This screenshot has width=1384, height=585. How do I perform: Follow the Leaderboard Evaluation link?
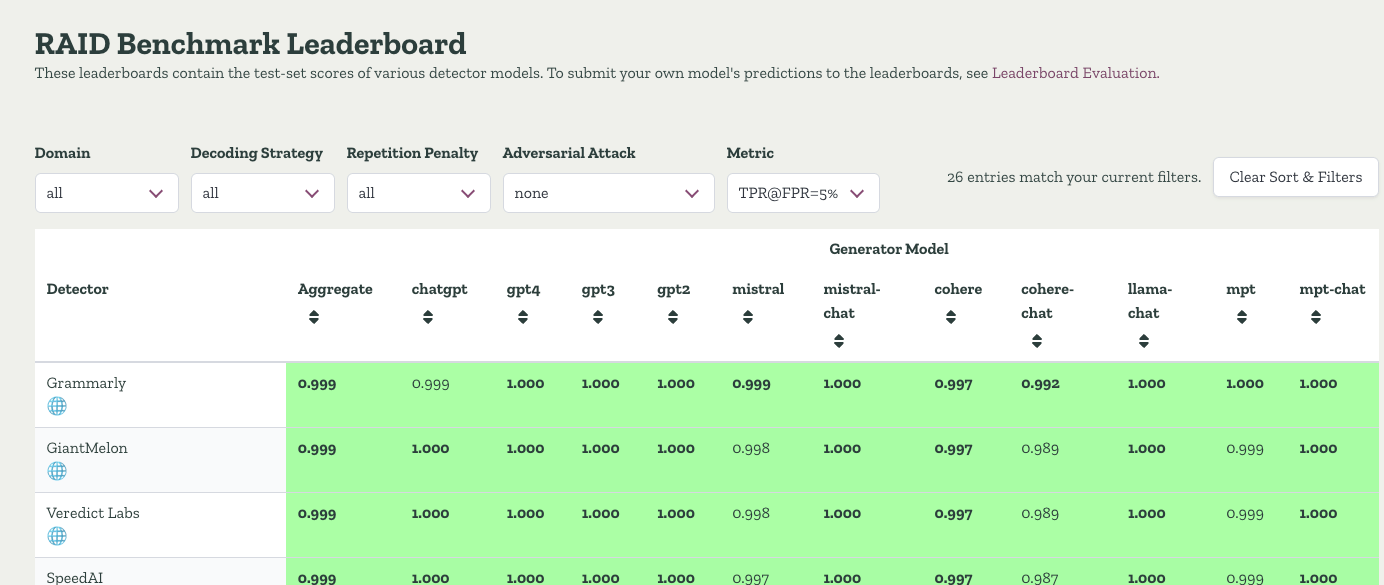coord(1073,73)
